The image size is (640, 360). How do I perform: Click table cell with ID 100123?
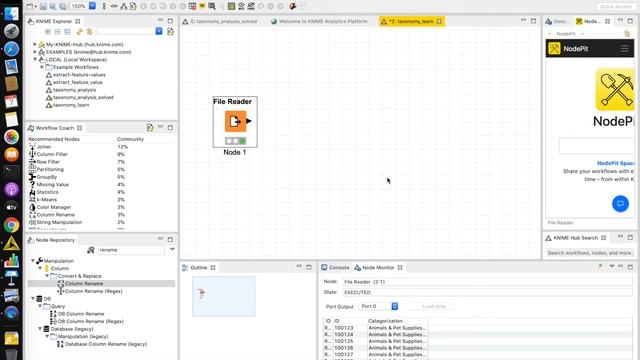pyautogui.click(x=344, y=328)
